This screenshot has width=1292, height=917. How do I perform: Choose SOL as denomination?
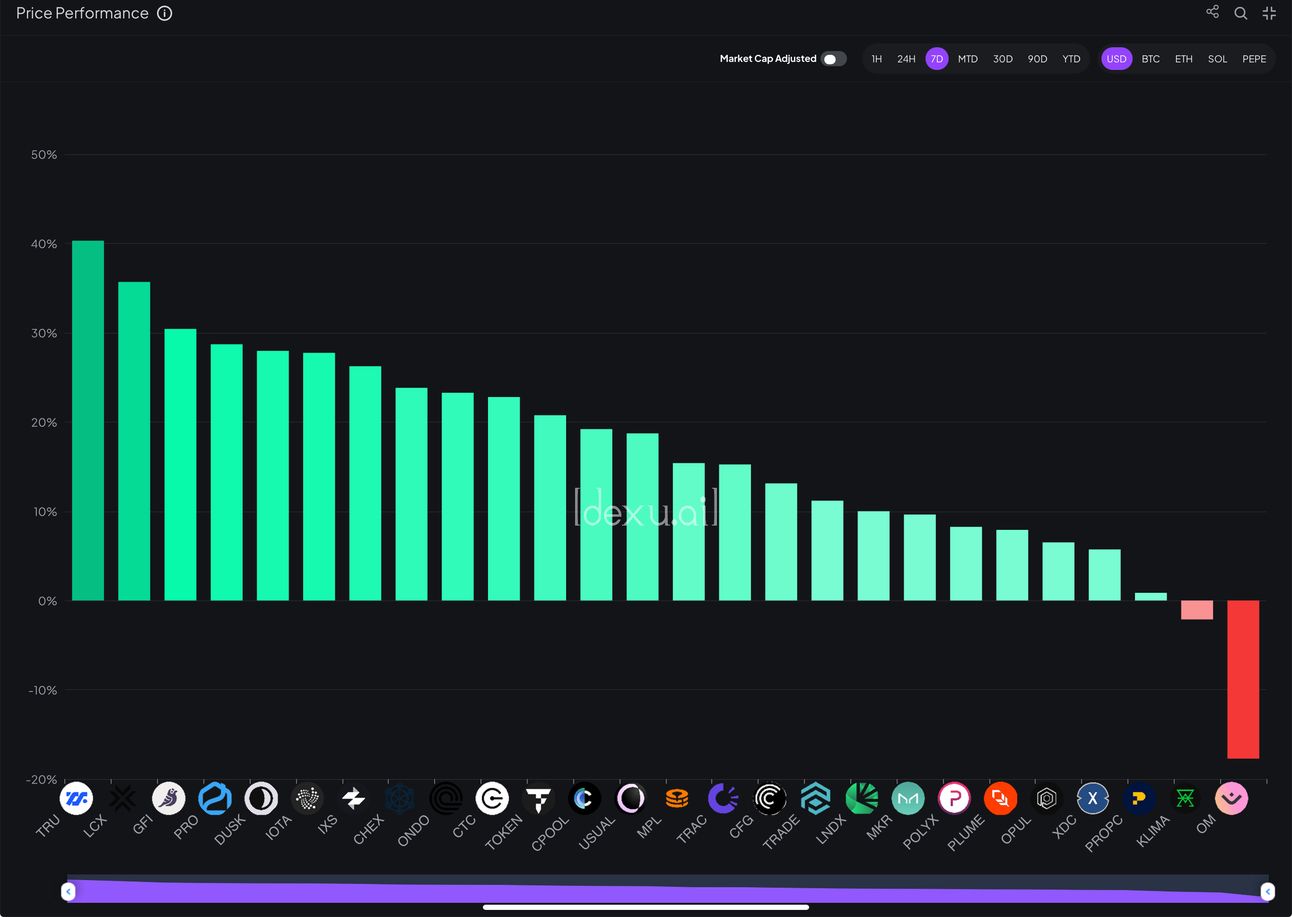[x=1217, y=59]
